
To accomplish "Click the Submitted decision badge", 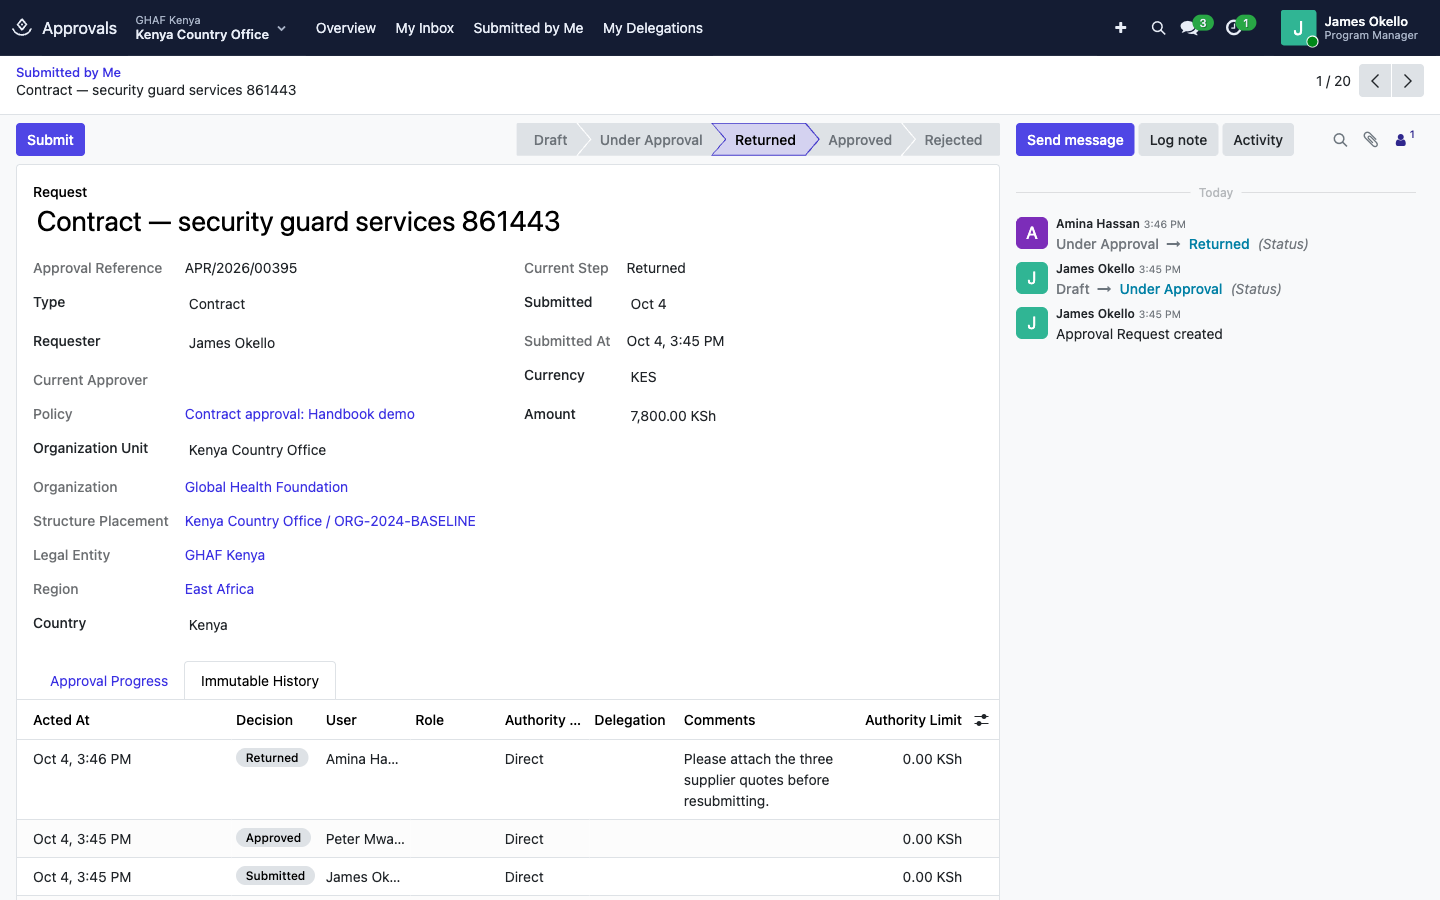I will 275,876.
